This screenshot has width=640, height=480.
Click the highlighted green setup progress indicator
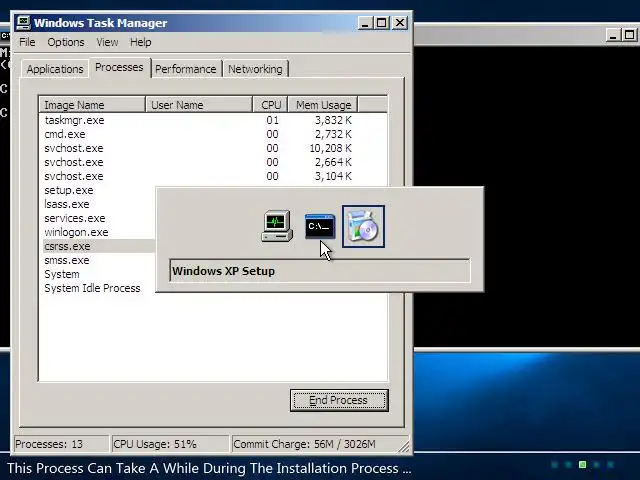582,464
